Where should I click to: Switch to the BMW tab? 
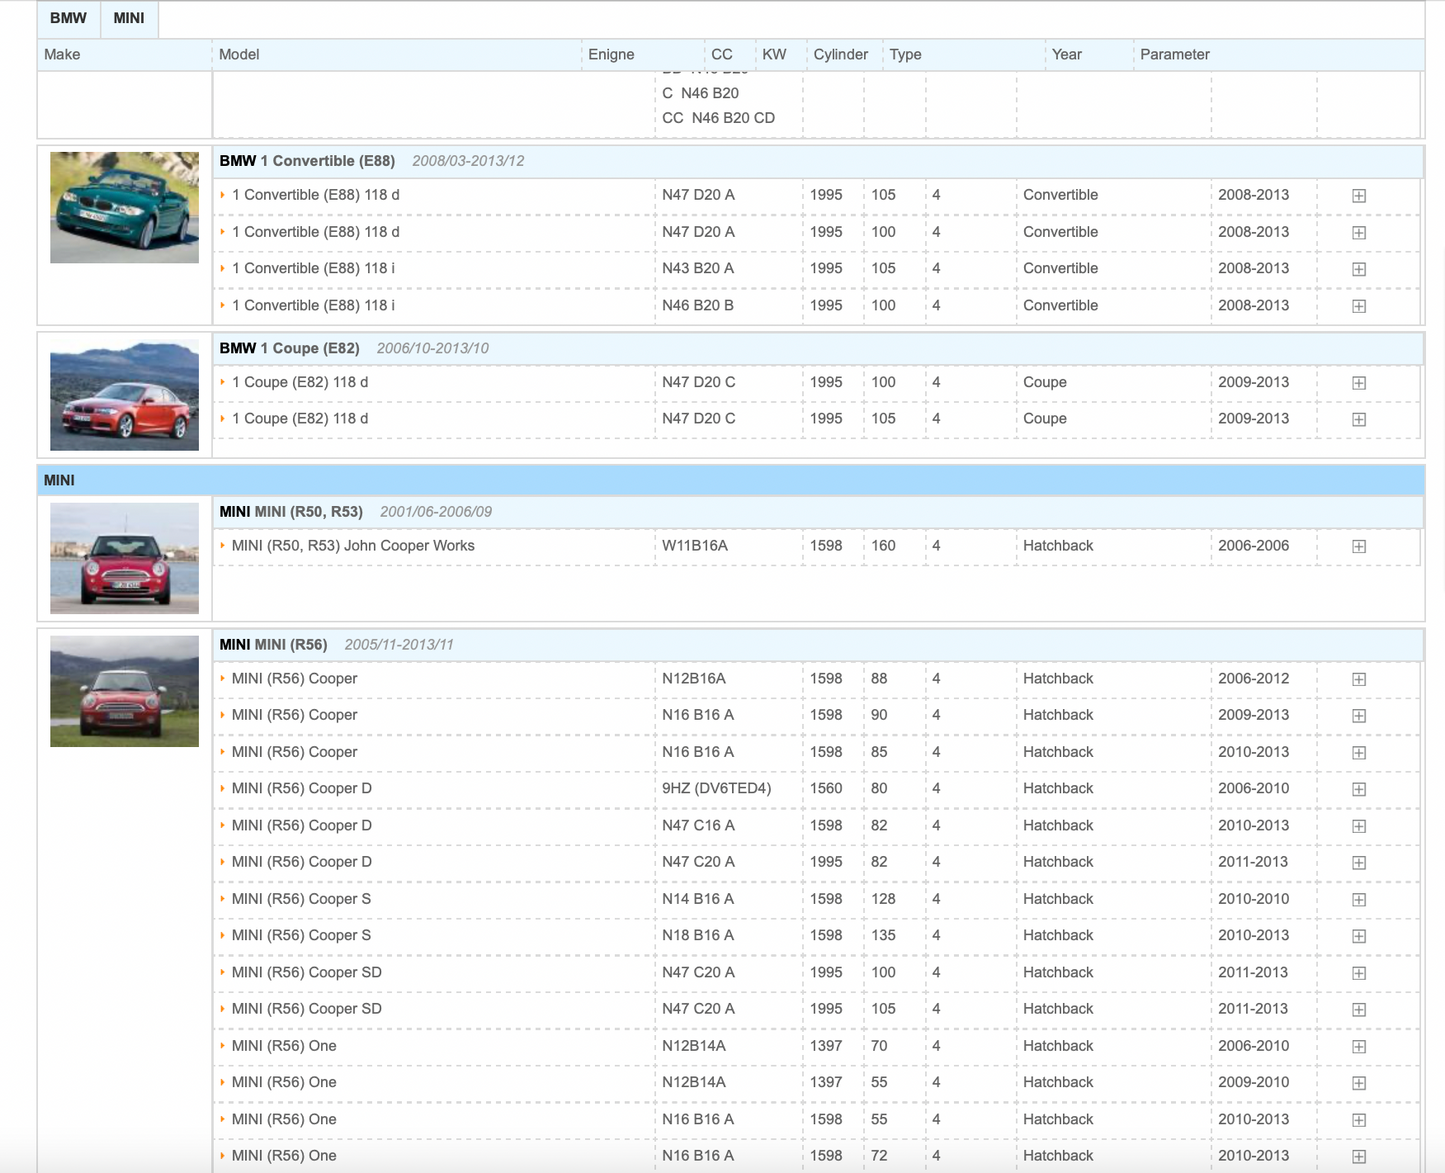(68, 18)
